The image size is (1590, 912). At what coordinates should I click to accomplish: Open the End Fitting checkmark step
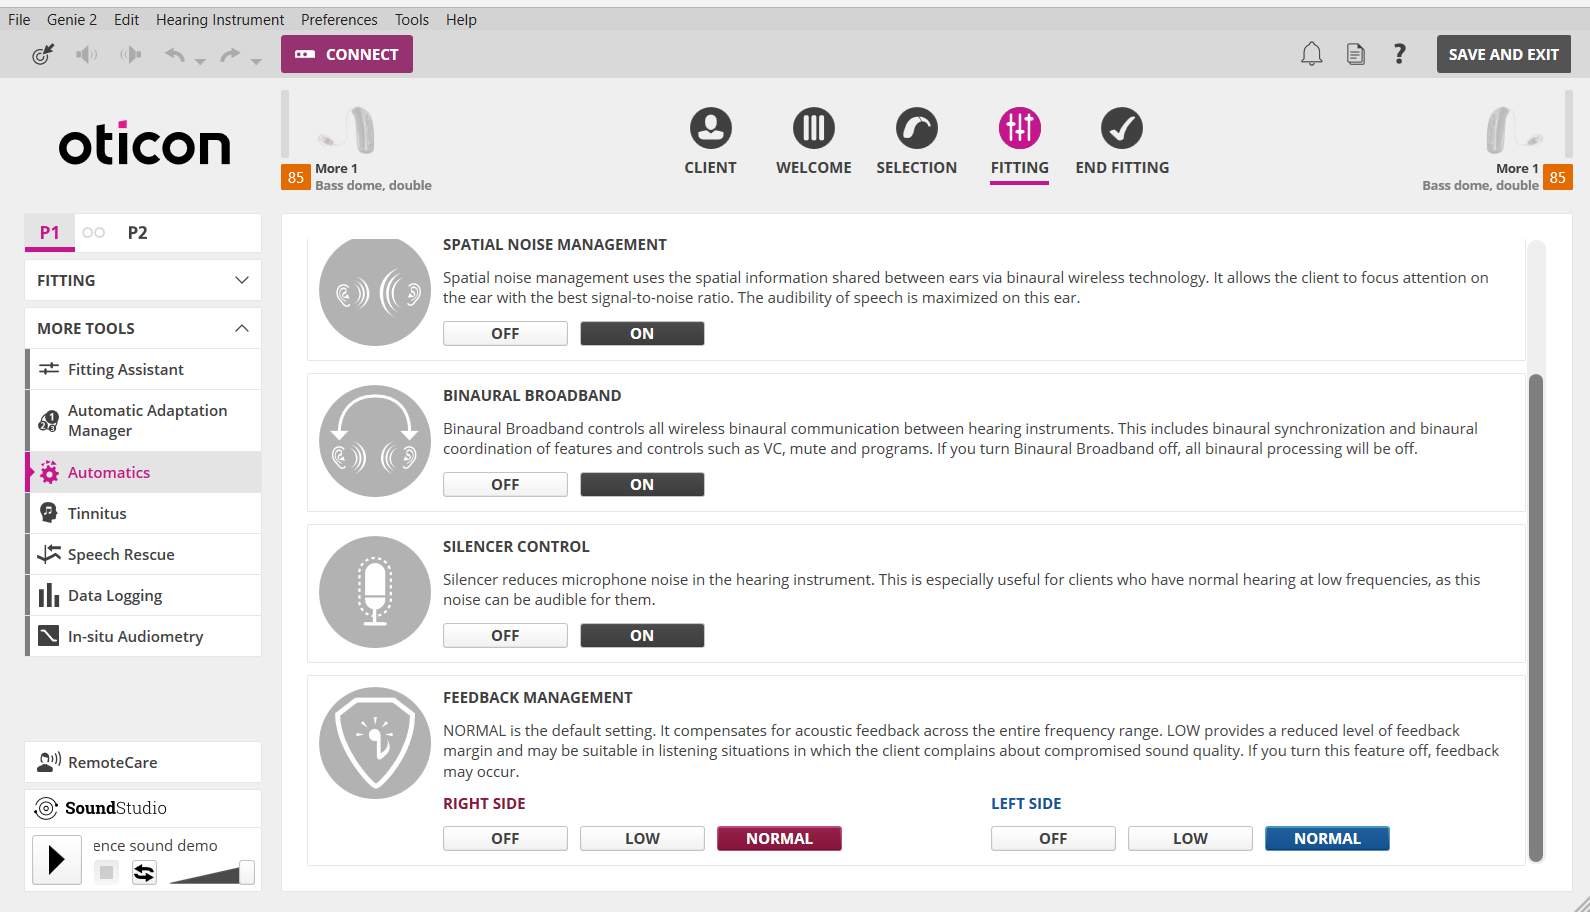1122,128
